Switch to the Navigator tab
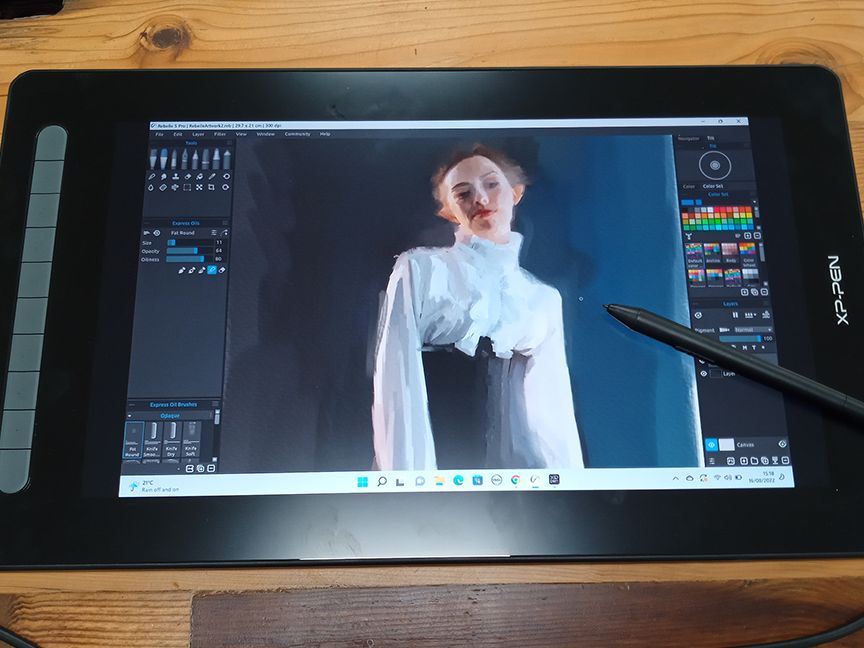 click(688, 138)
